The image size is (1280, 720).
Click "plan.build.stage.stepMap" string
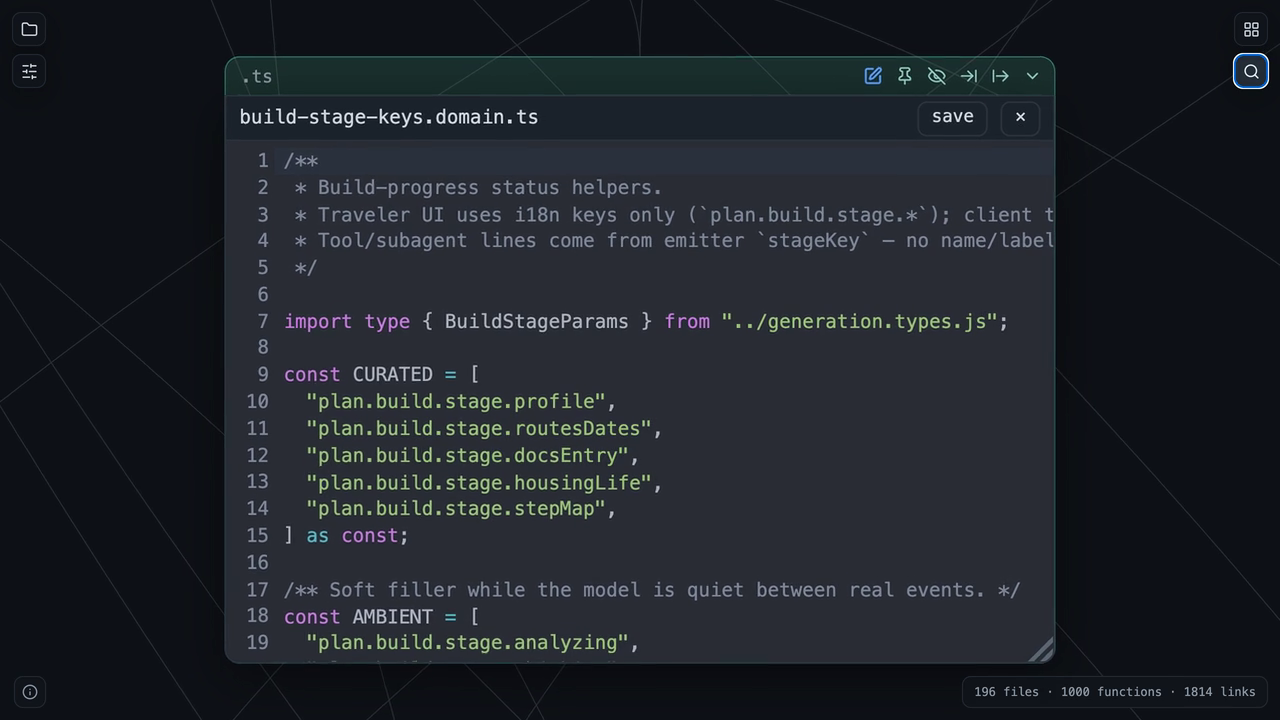pyautogui.click(x=456, y=509)
